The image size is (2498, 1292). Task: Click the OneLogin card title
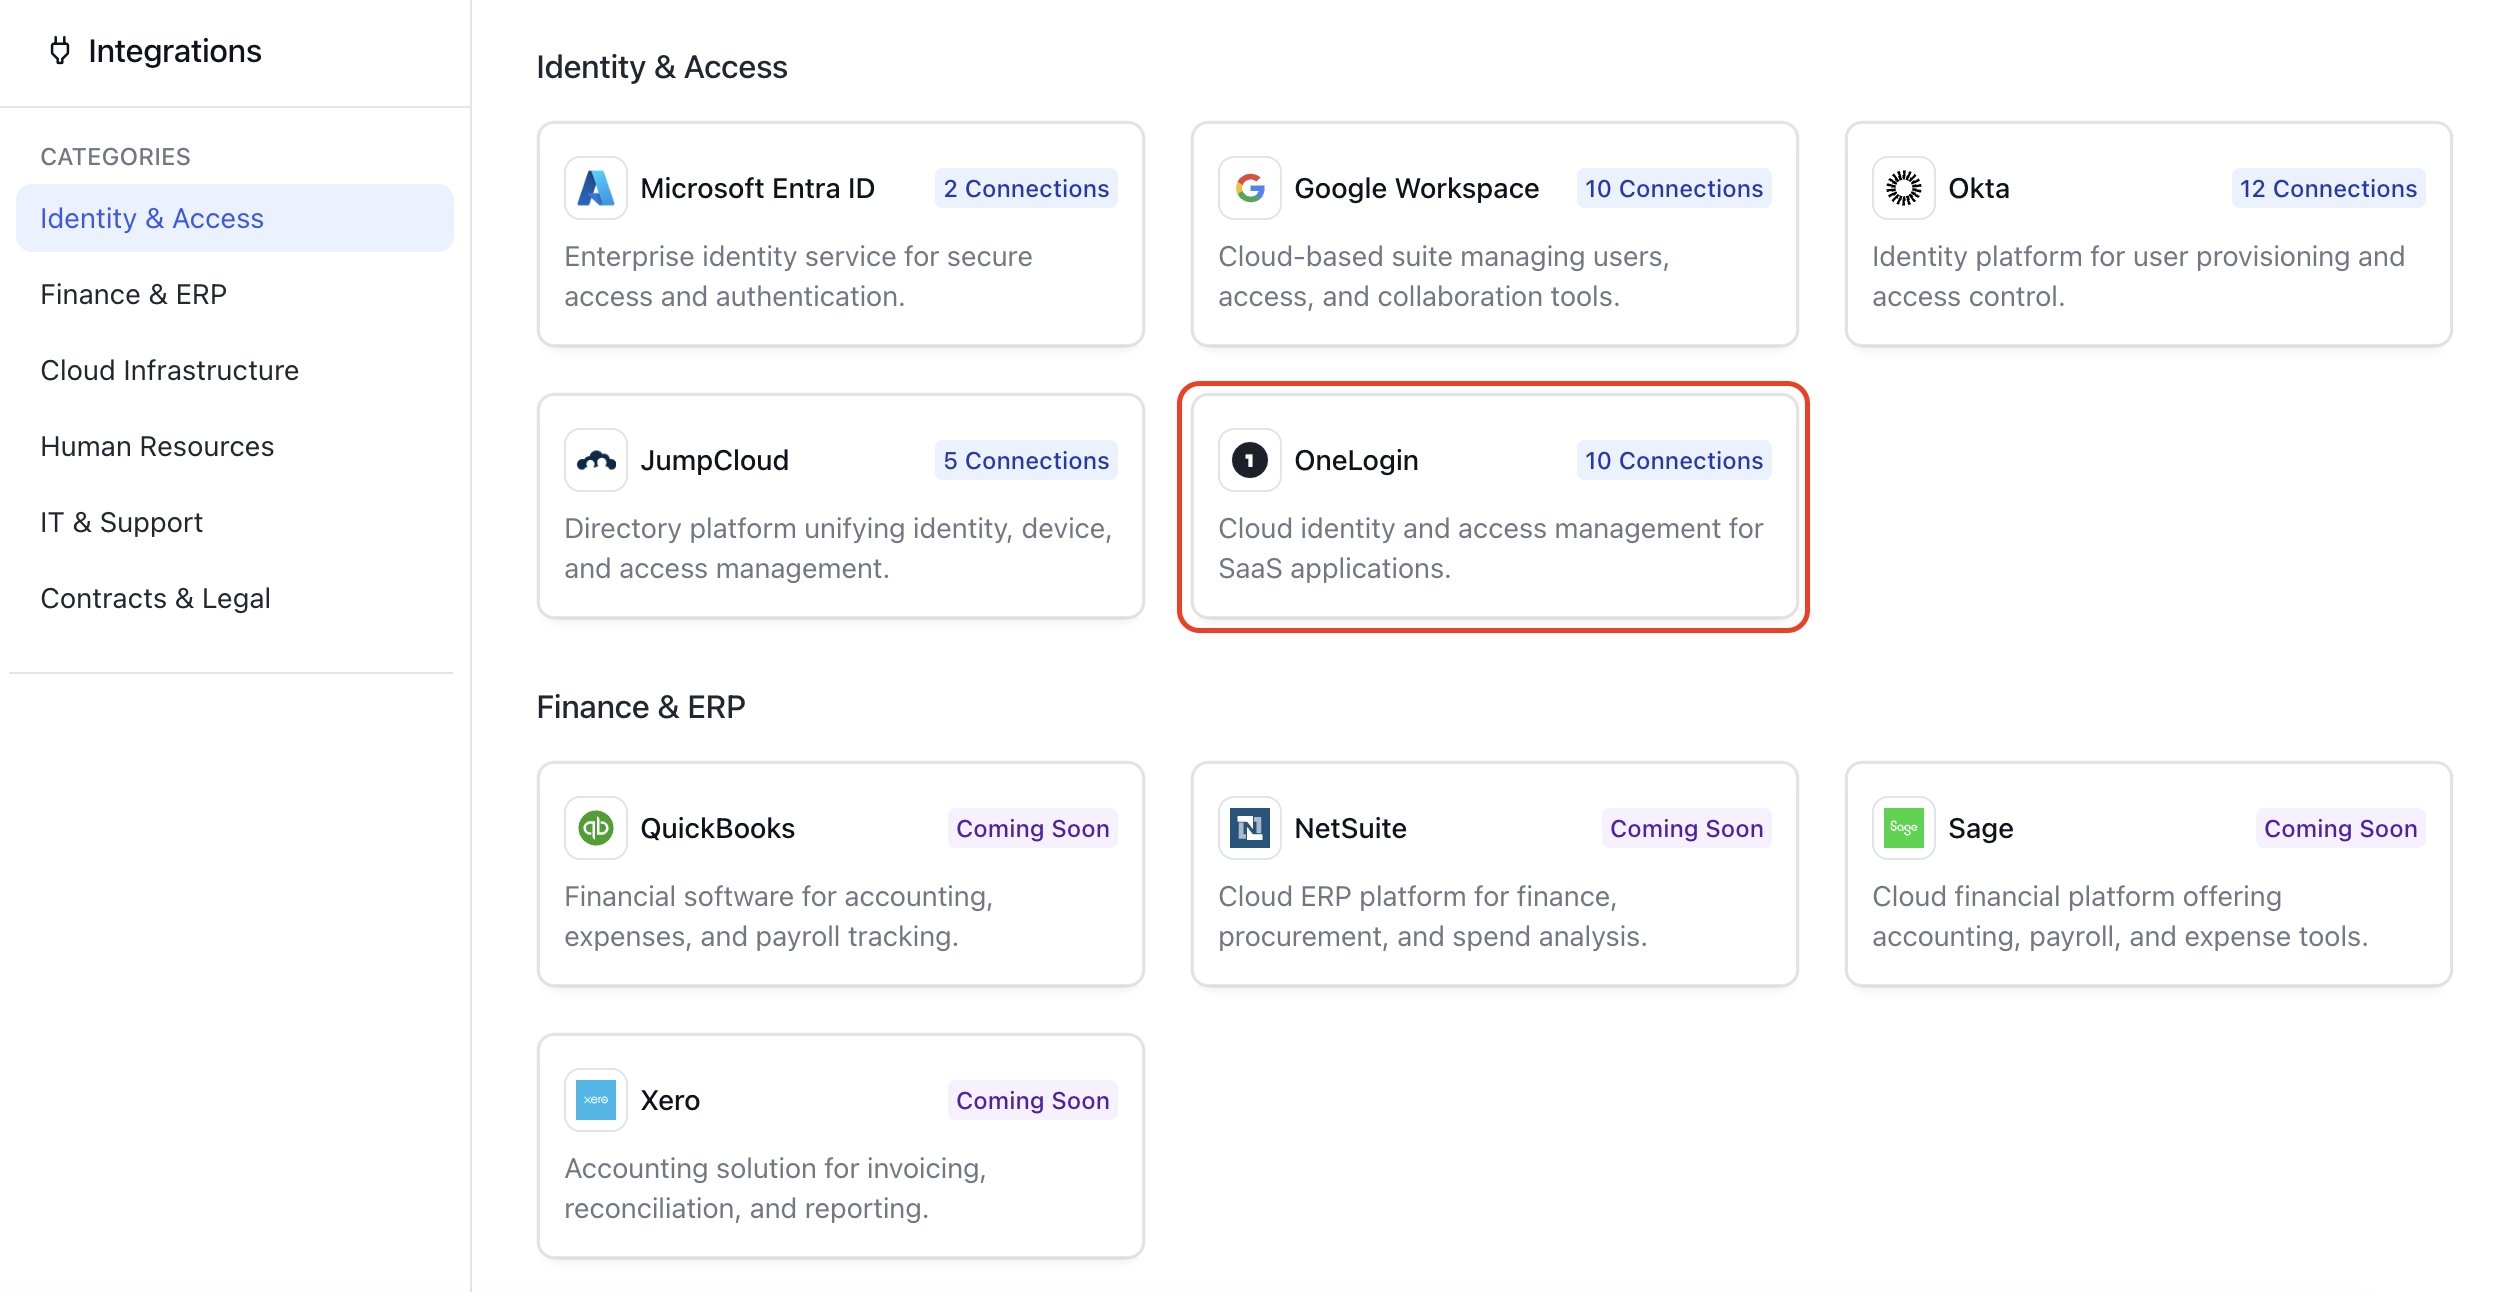1356,460
